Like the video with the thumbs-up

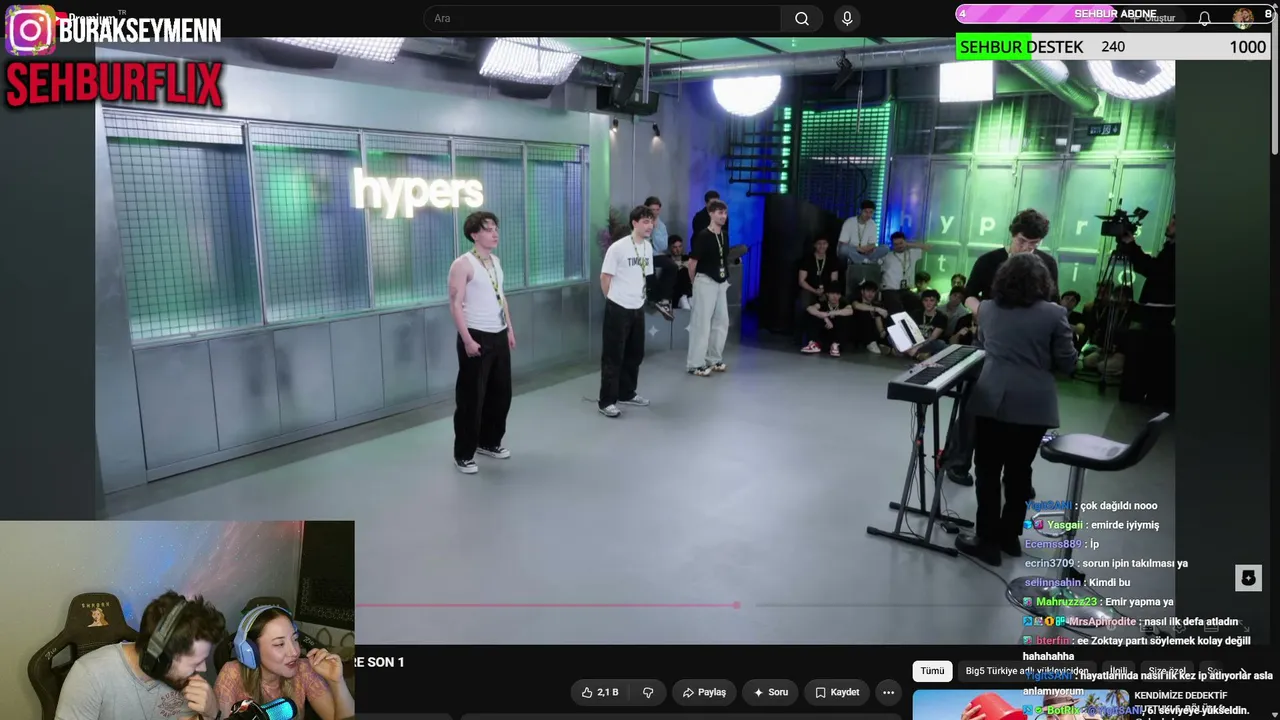coord(599,692)
